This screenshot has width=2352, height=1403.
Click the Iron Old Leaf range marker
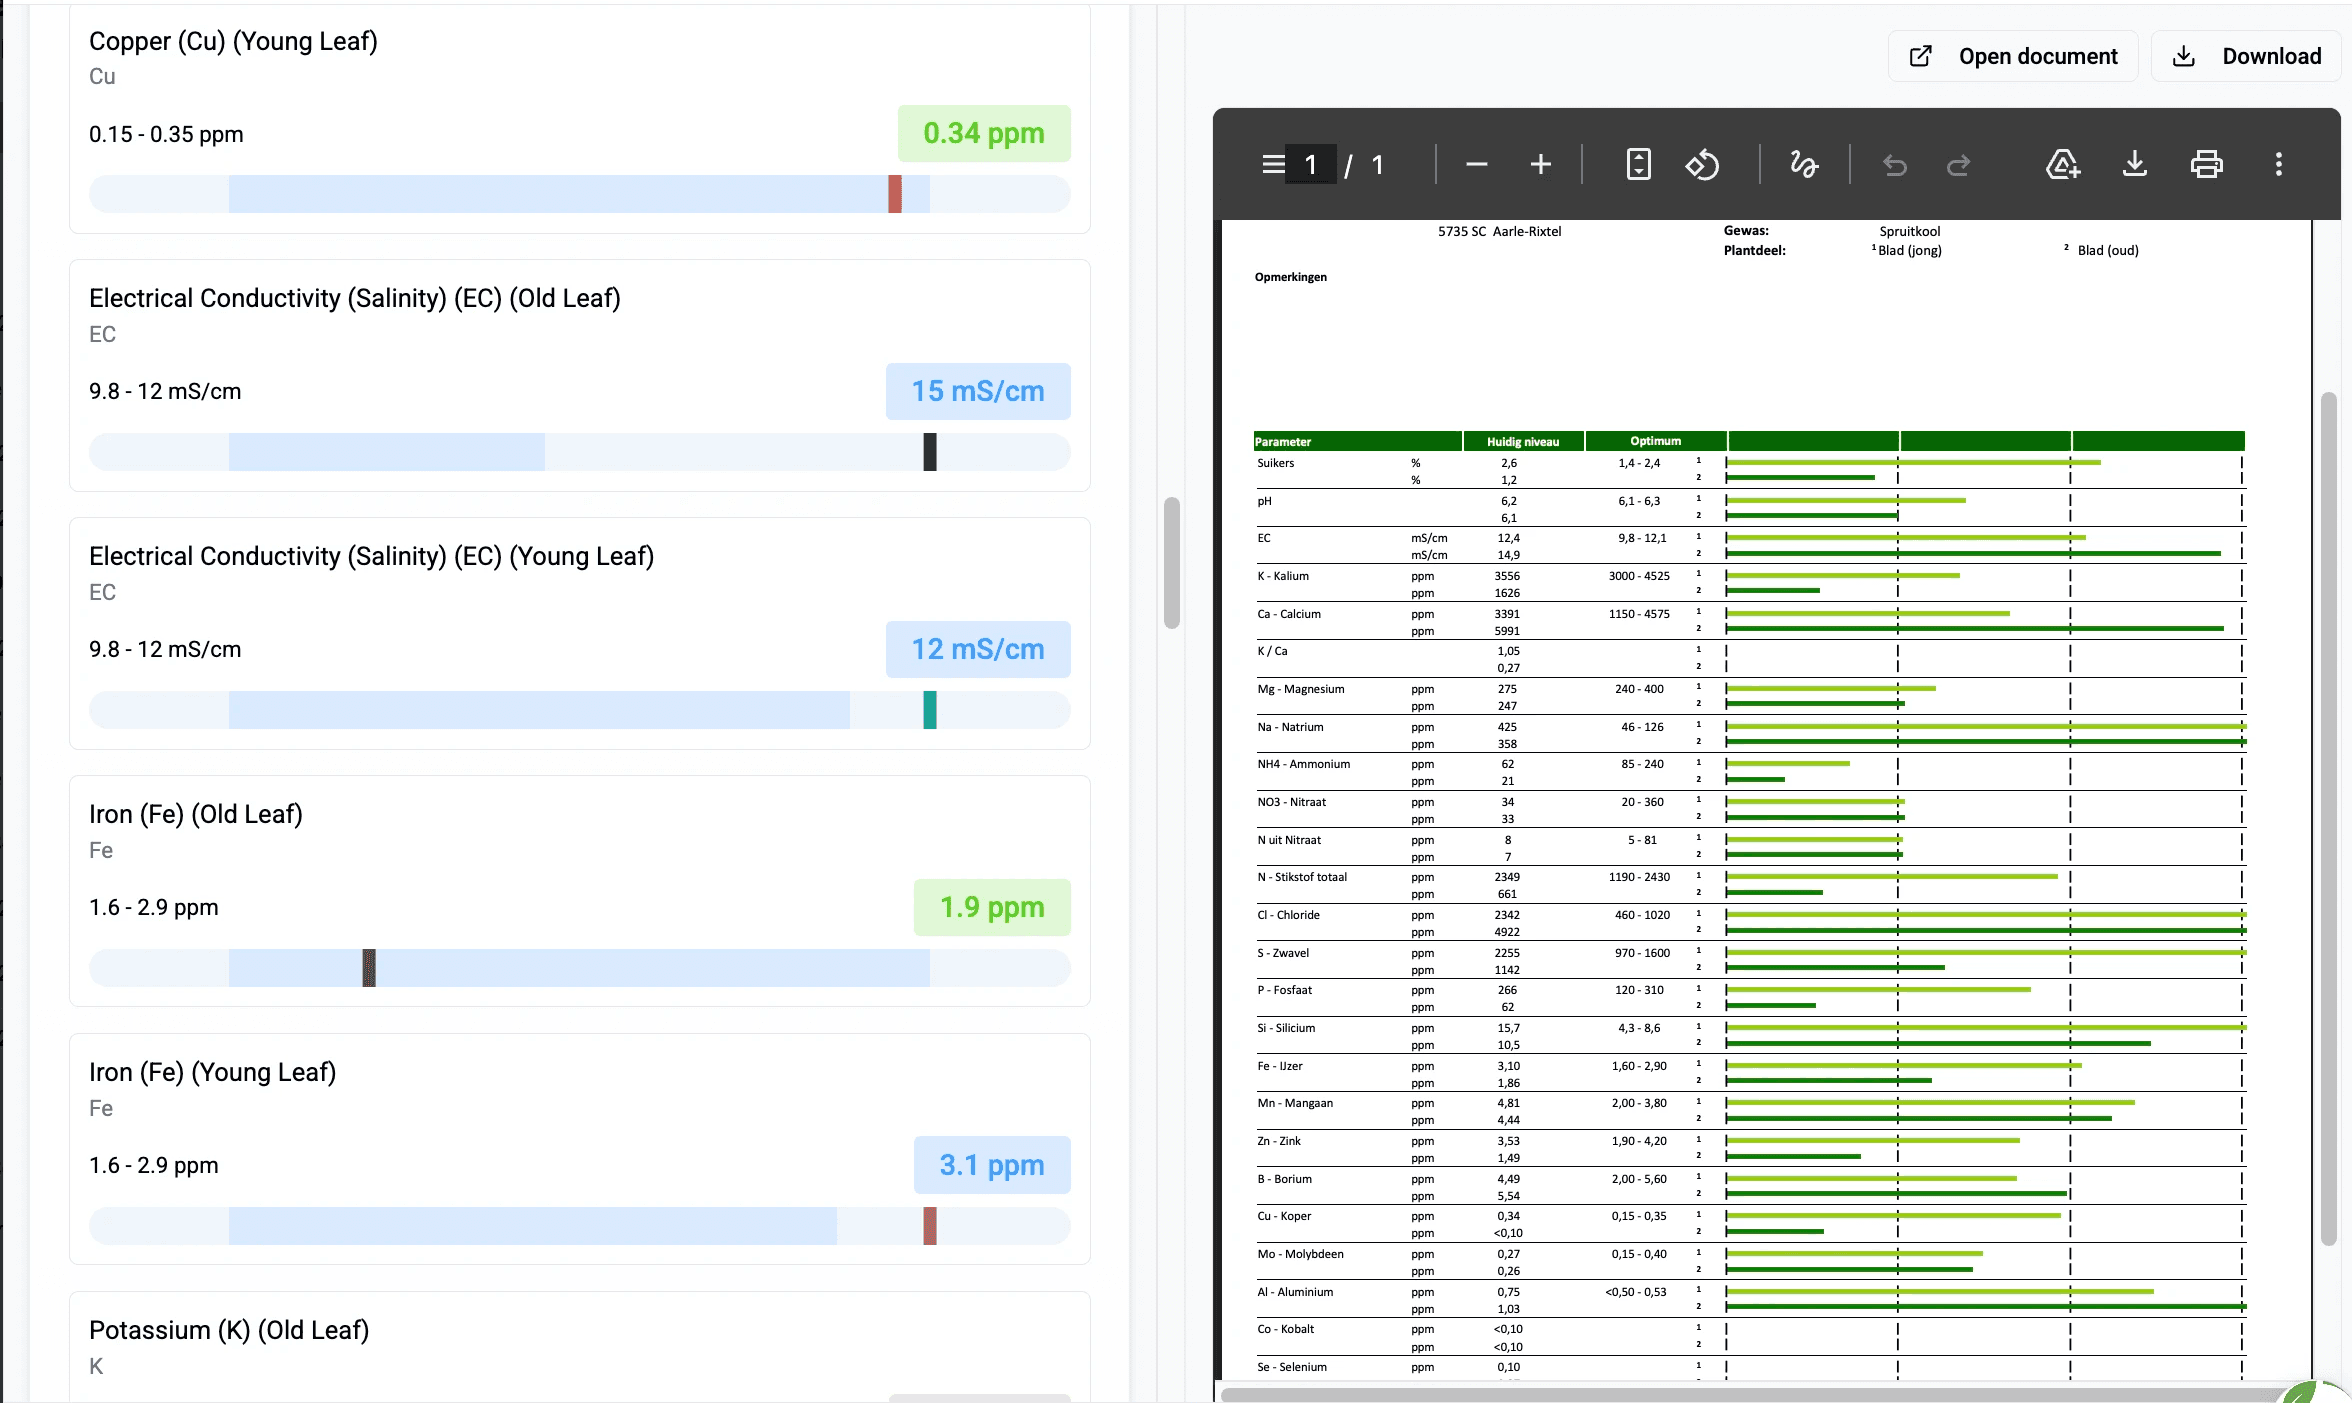coord(369,968)
